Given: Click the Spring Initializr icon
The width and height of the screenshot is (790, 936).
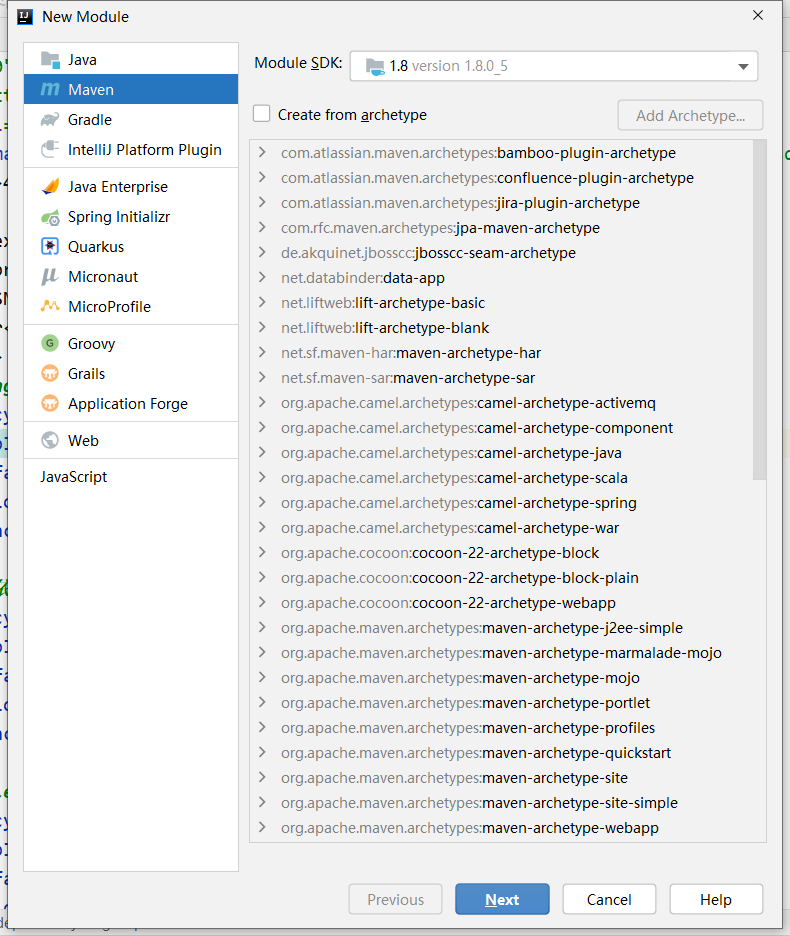Looking at the screenshot, I should [x=50, y=217].
